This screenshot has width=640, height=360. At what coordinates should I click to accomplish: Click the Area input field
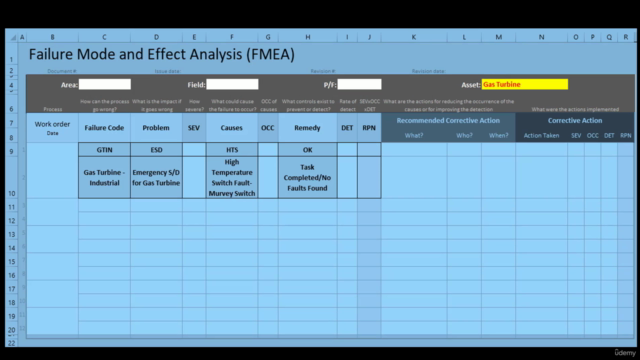click(x=105, y=84)
